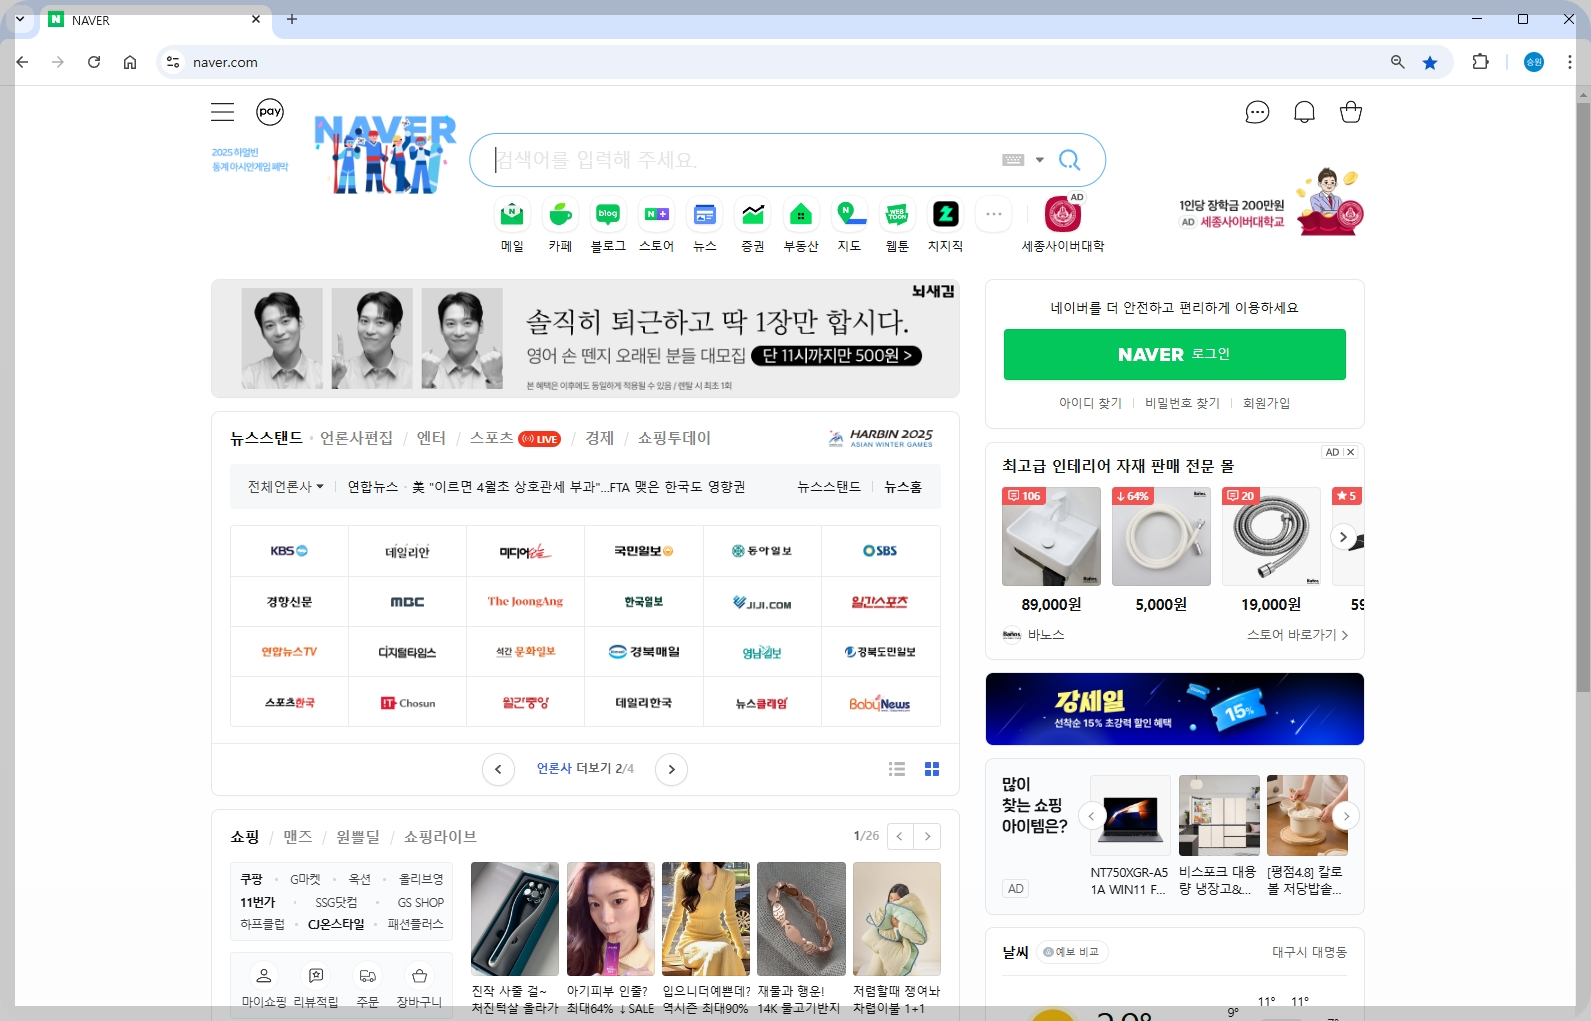Viewport: 1591px width, 1021px height.
Task: Open the 부동산 shortcut icon
Action: (801, 214)
